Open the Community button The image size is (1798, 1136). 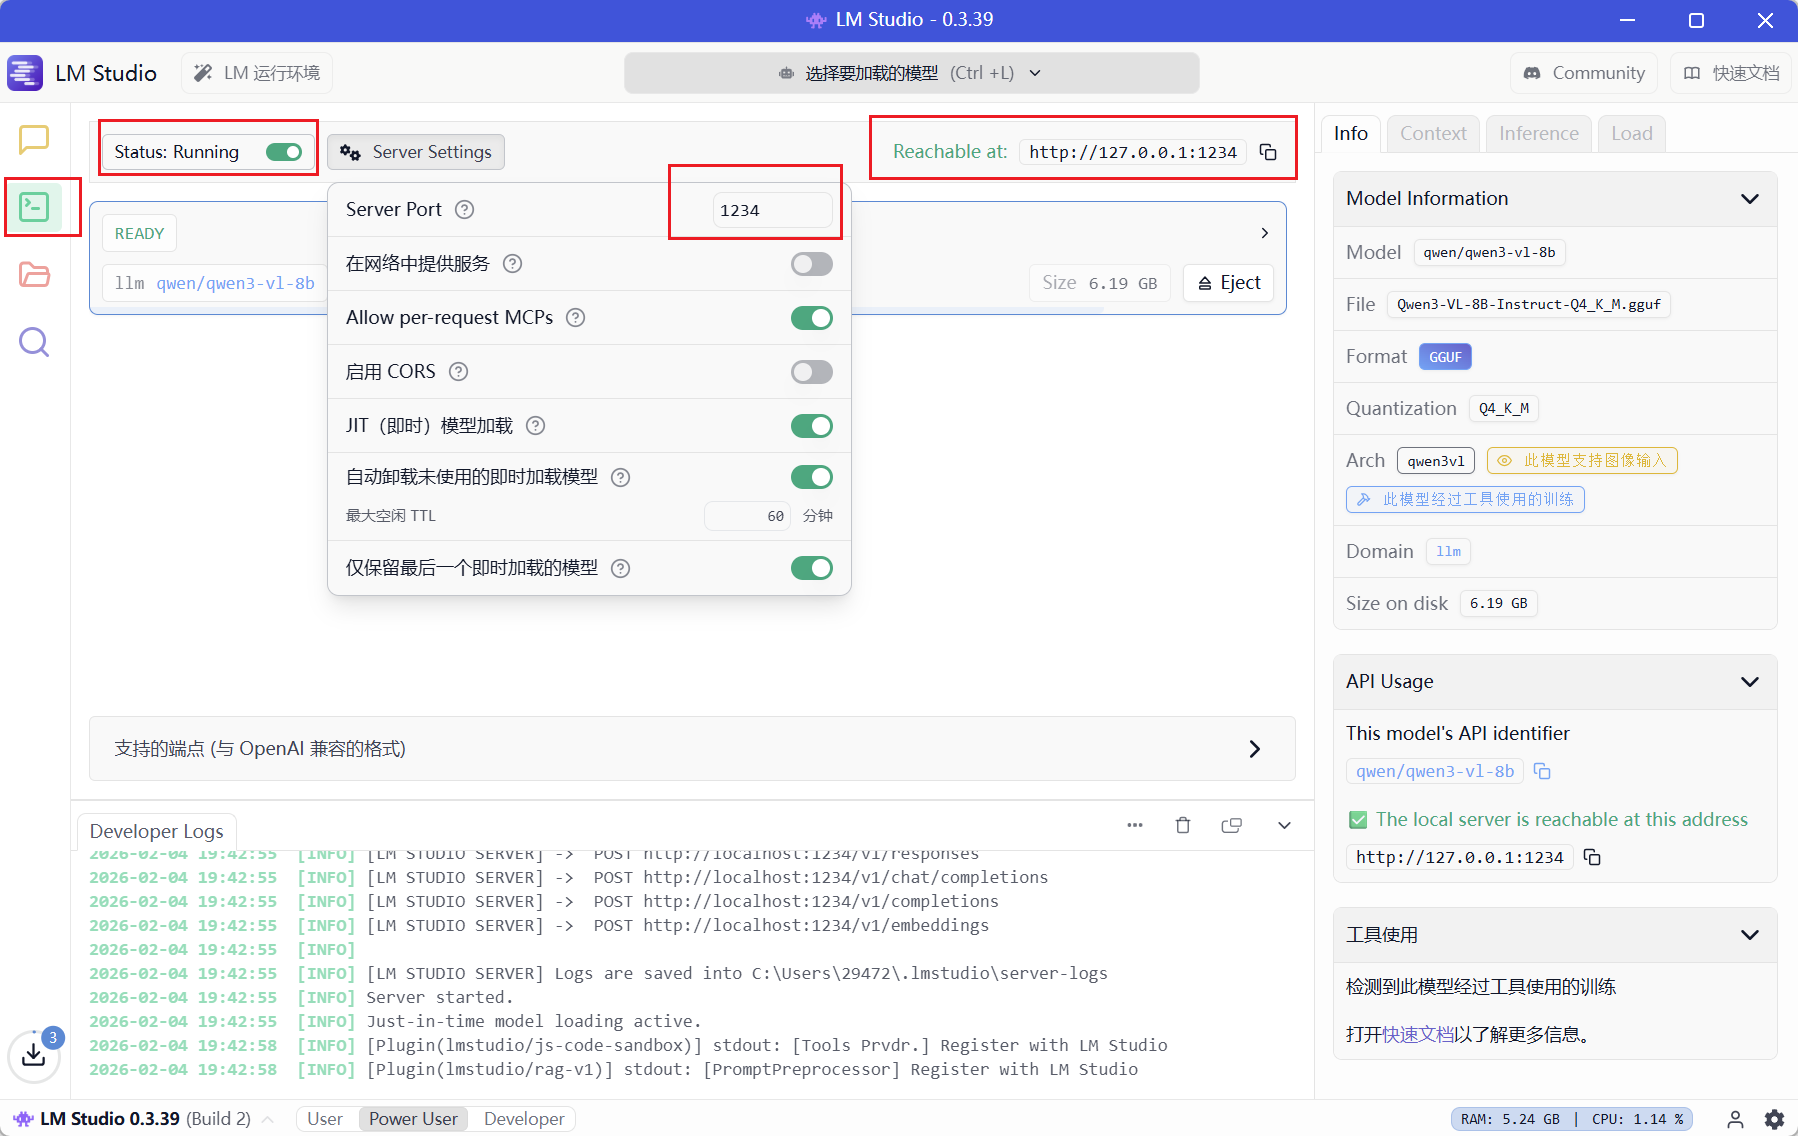(x=1584, y=73)
